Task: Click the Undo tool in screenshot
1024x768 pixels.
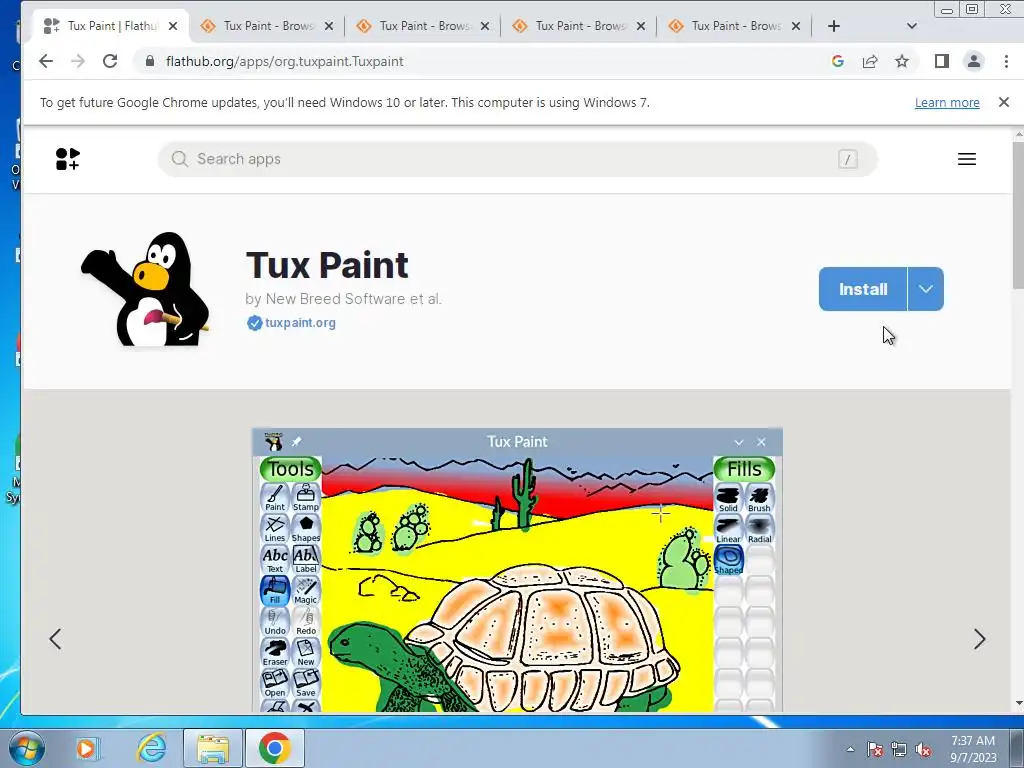Action: (x=274, y=622)
